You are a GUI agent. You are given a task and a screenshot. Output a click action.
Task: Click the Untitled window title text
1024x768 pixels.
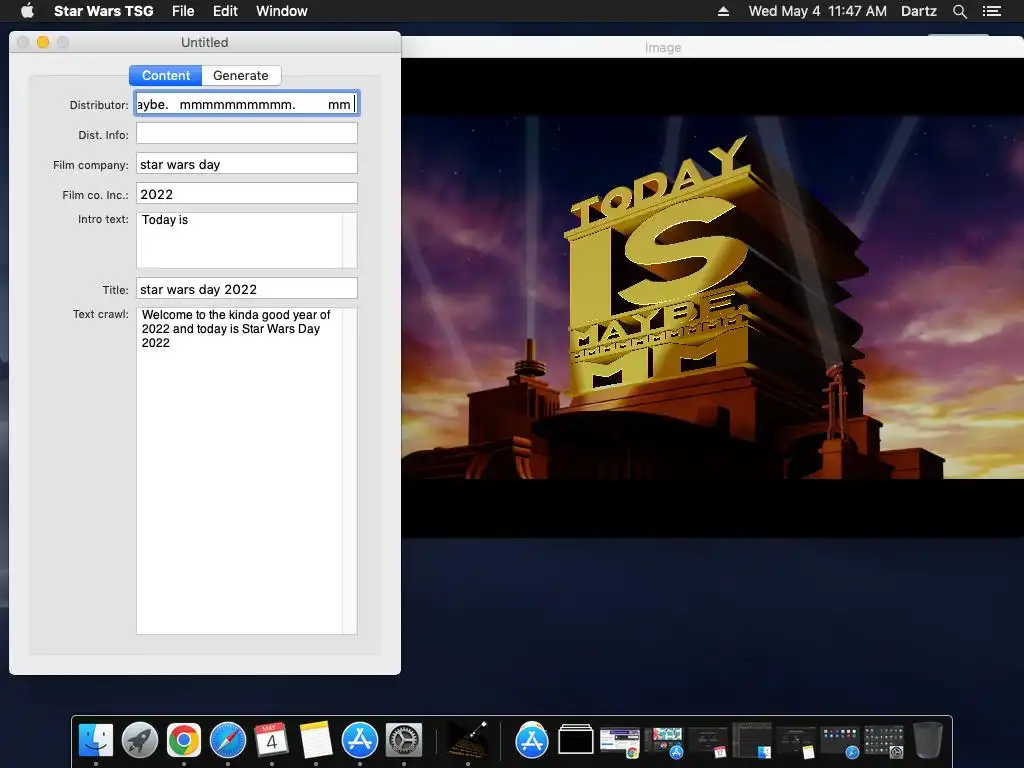204,42
